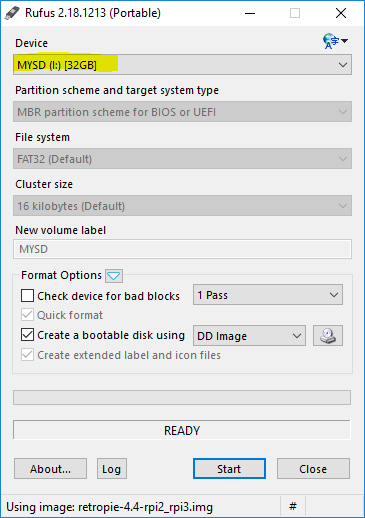Open the DD Image boot type dropdown
This screenshot has height=518, width=365.
[249, 335]
